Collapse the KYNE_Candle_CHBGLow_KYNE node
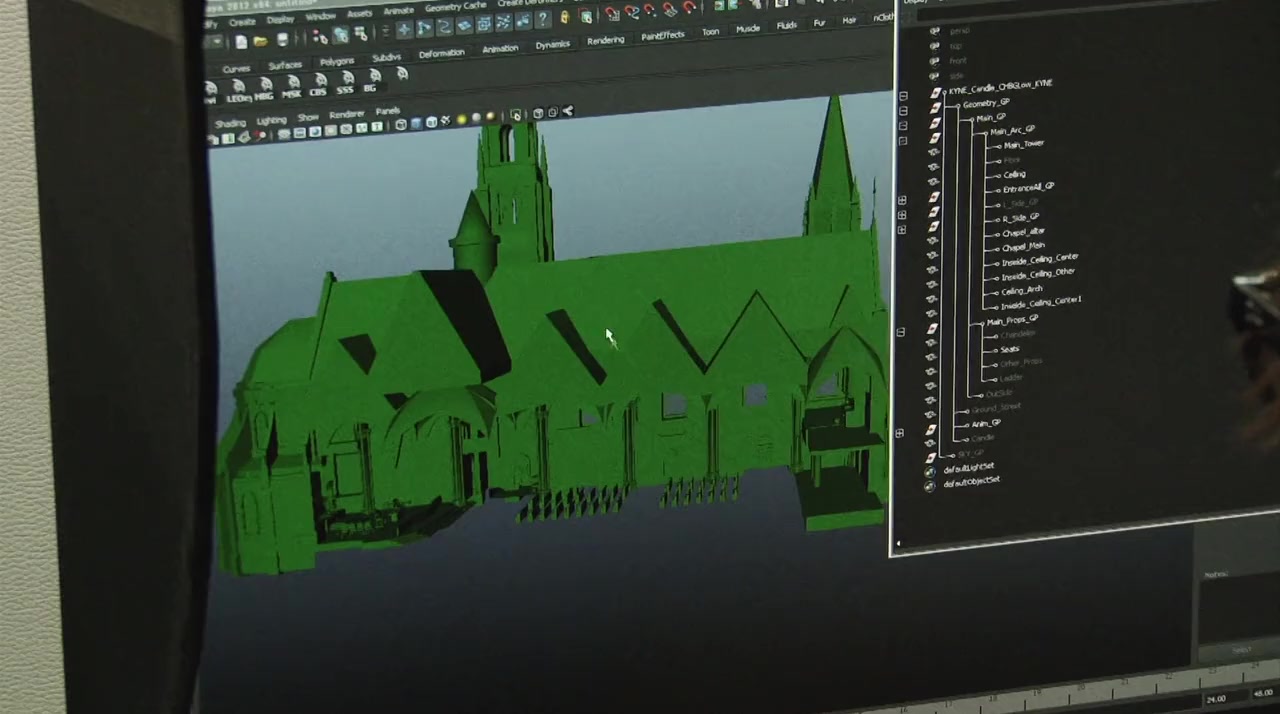 pyautogui.click(x=903, y=96)
